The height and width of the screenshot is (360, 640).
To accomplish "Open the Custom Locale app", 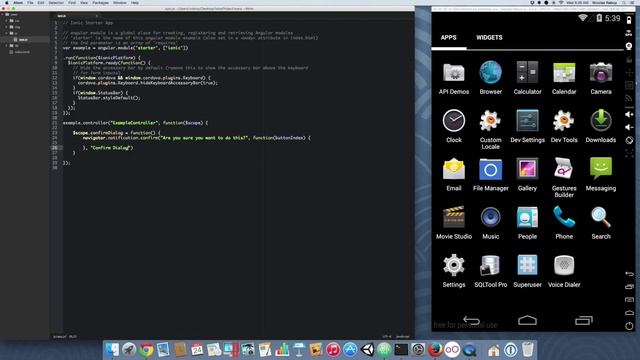I will [490, 129].
